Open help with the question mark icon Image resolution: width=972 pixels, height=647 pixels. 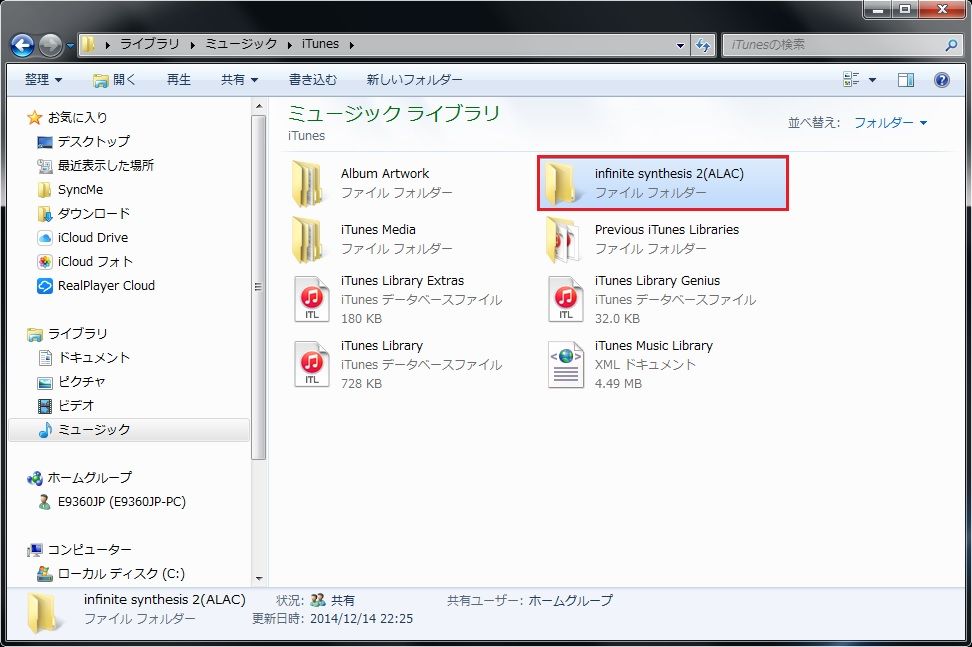tap(942, 79)
